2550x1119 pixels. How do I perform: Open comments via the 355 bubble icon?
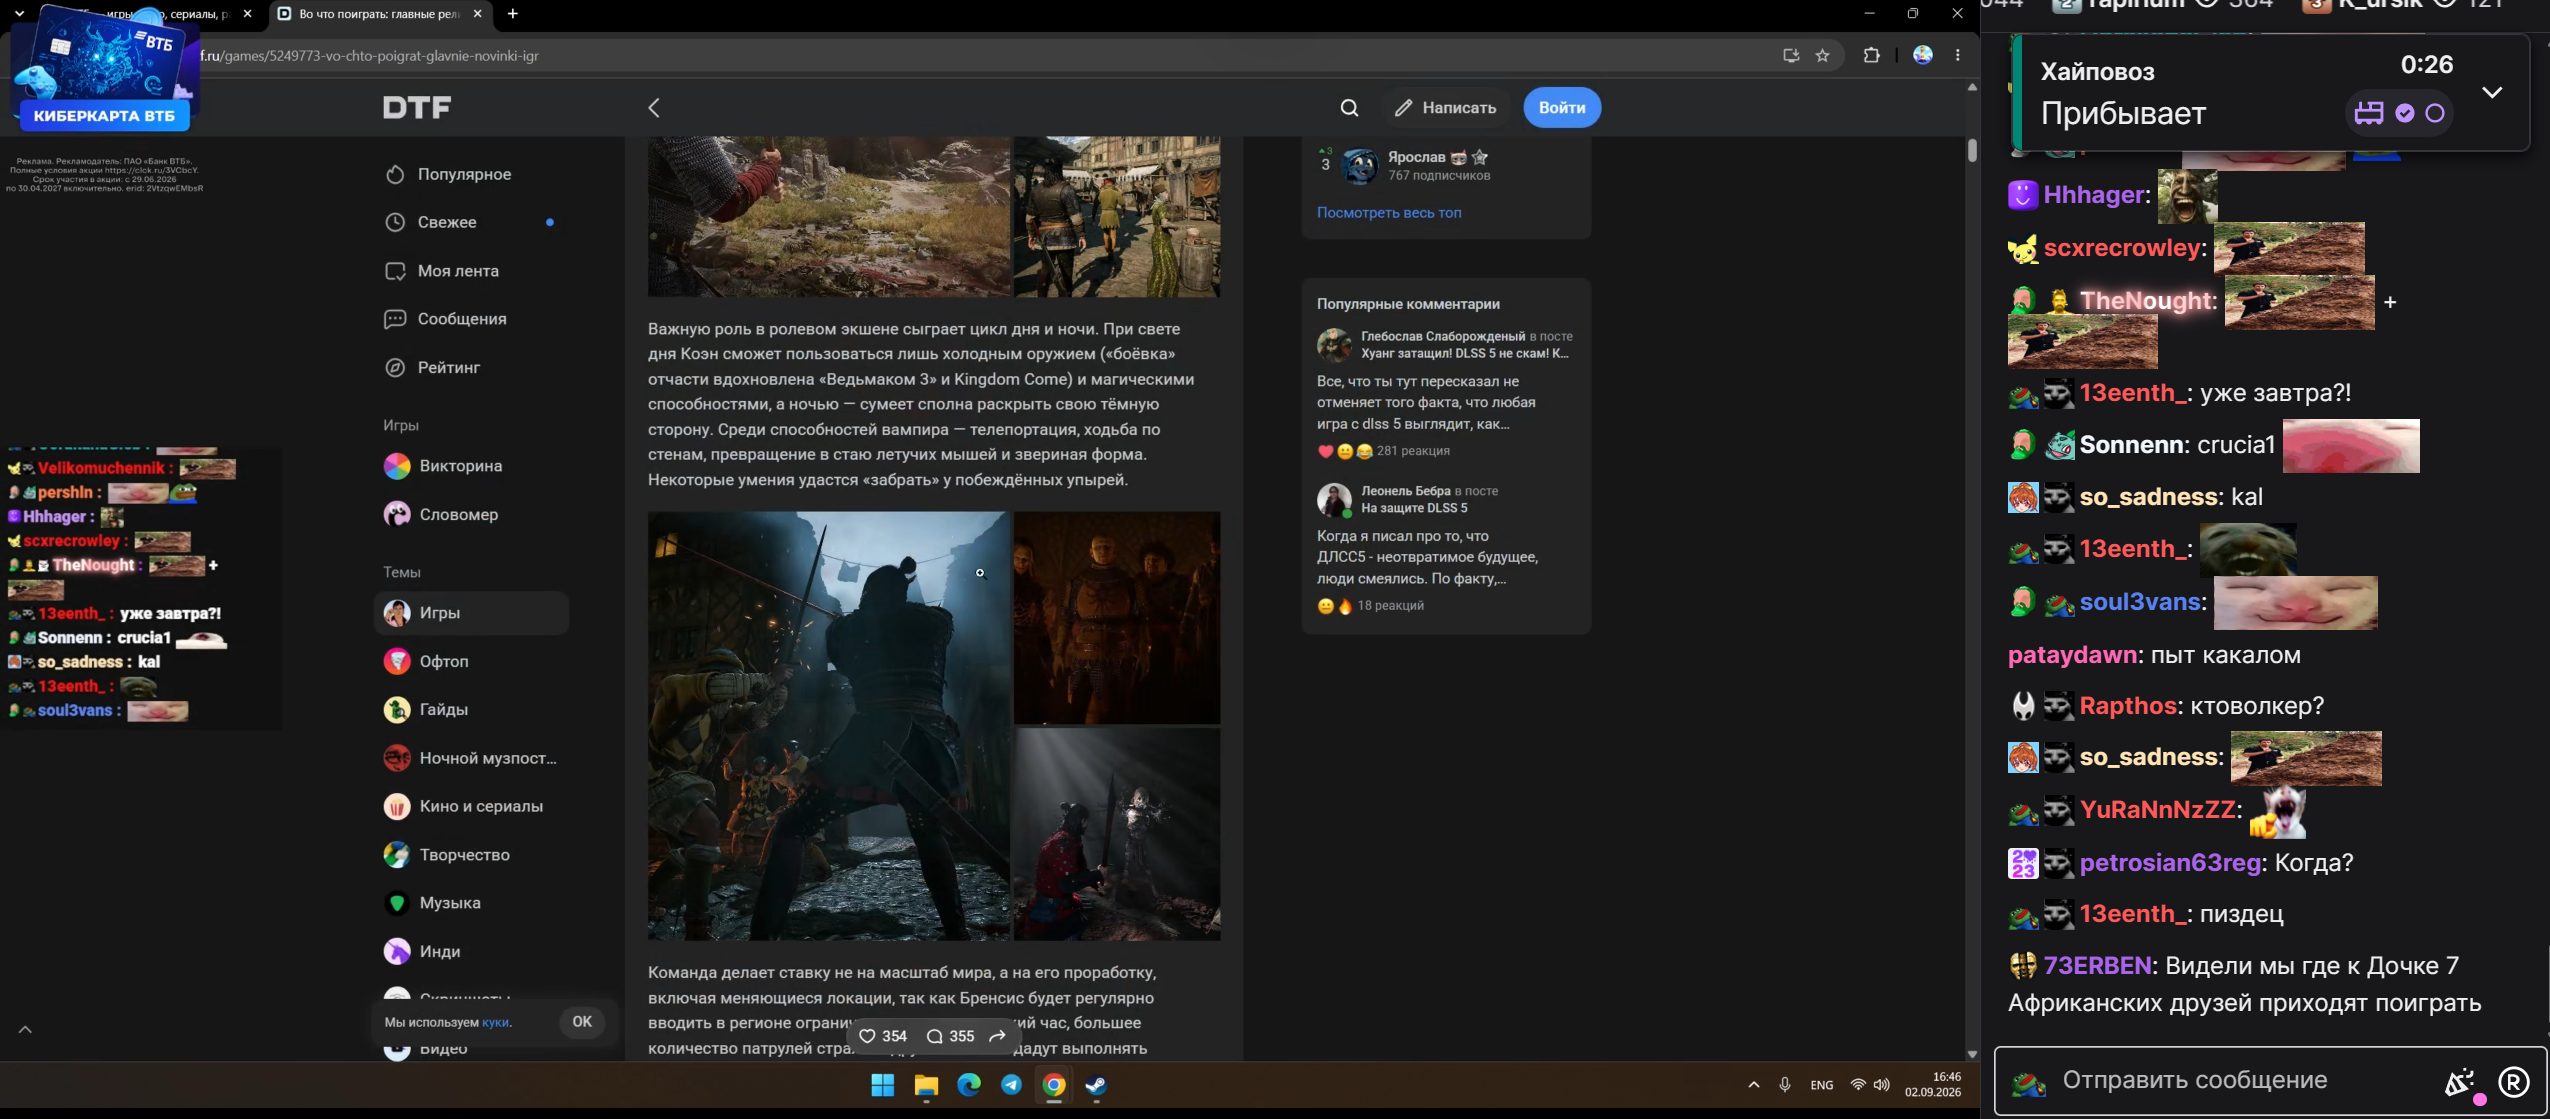[x=950, y=1036]
